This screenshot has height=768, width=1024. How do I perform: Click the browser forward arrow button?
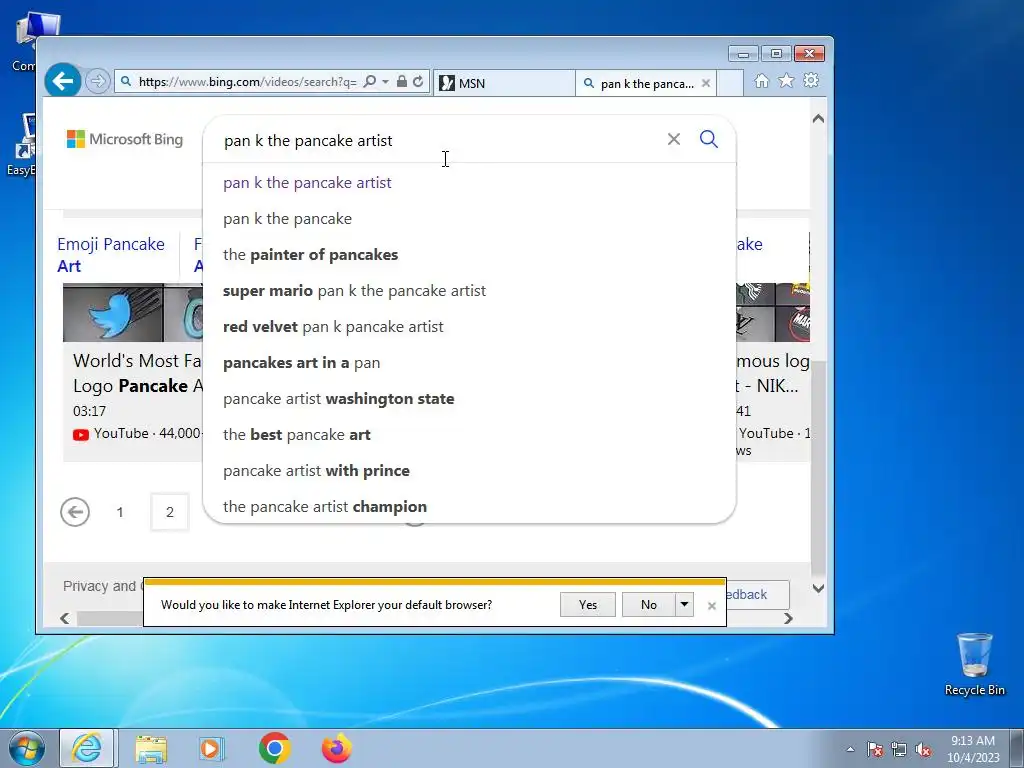point(97,81)
